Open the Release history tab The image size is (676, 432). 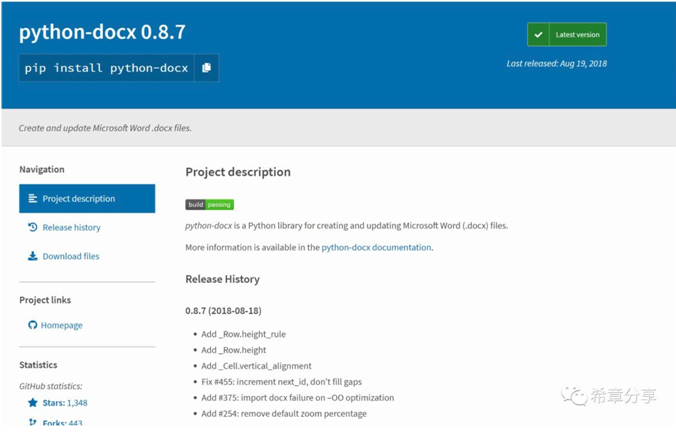72,227
